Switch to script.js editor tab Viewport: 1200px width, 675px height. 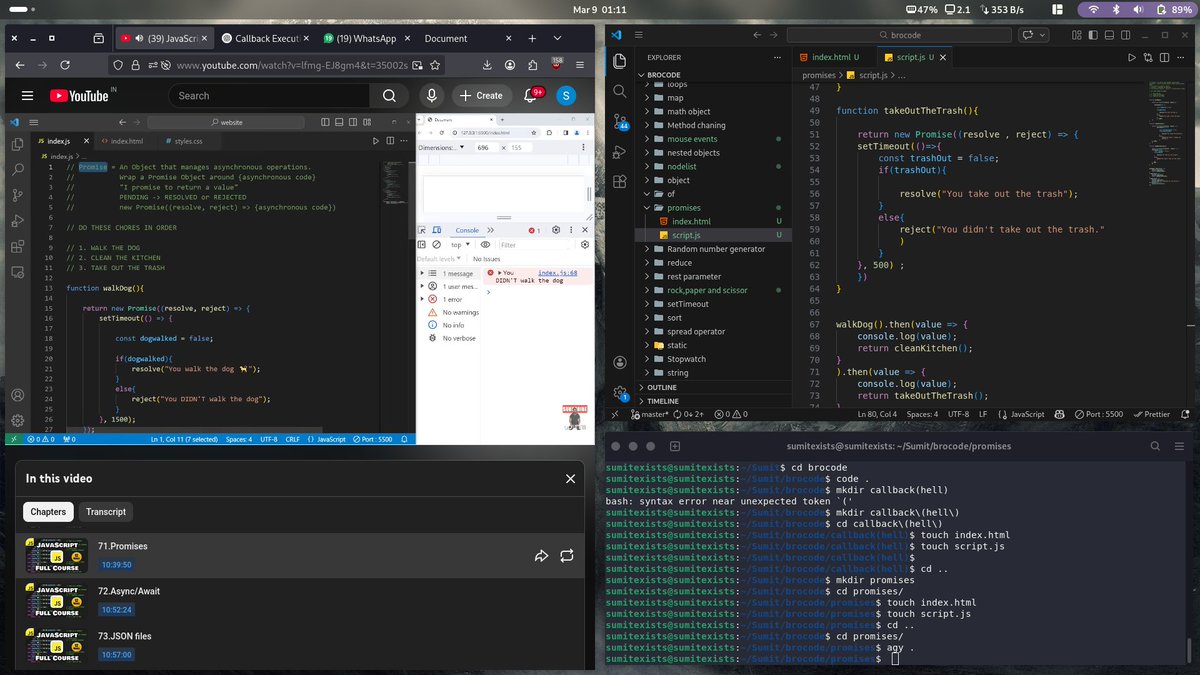pos(914,58)
